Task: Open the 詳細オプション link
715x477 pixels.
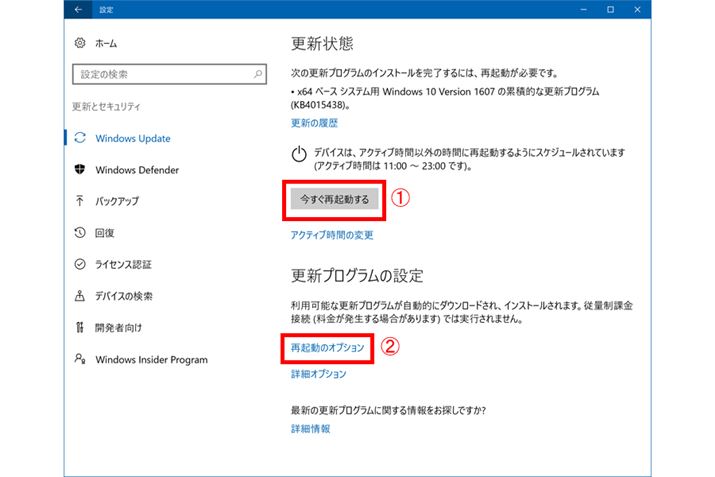Action: (318, 374)
